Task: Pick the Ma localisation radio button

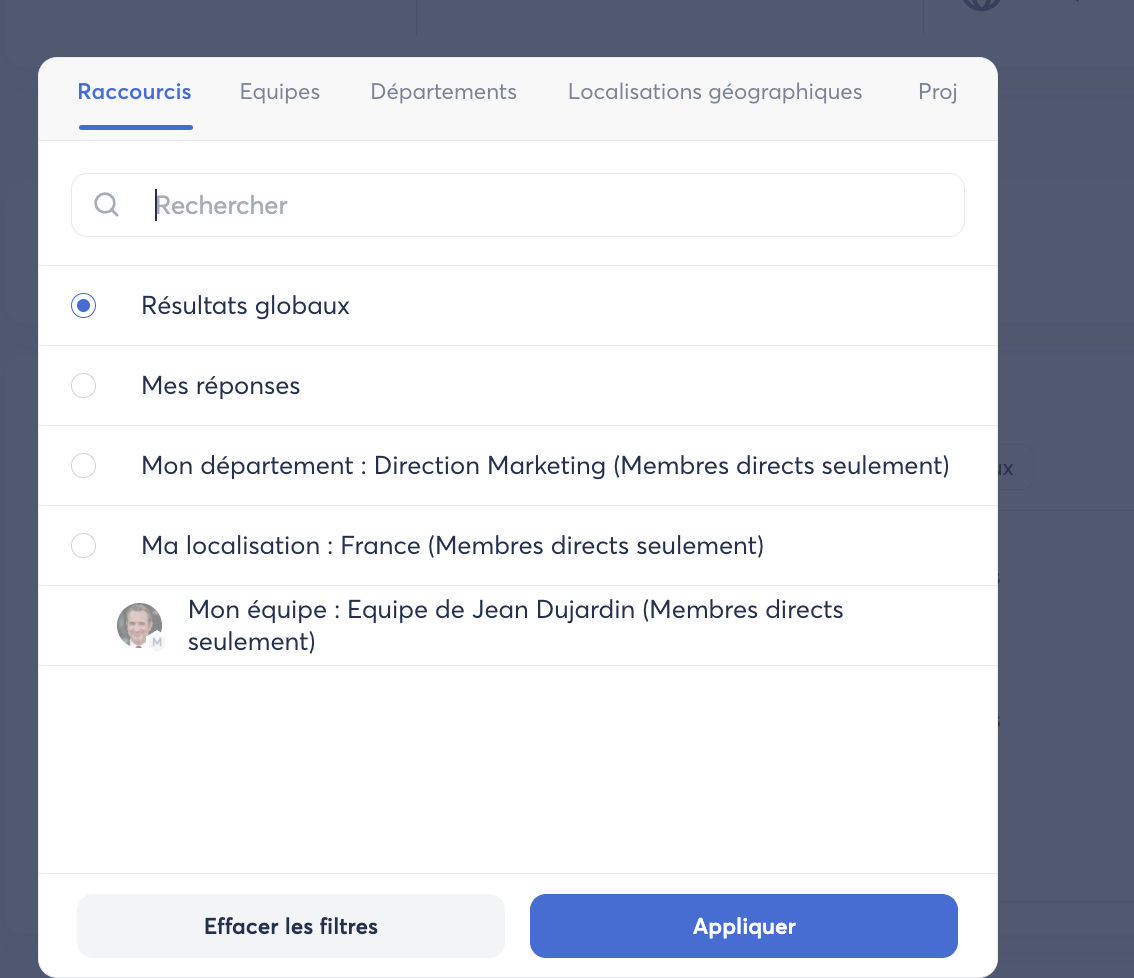Action: coord(84,546)
